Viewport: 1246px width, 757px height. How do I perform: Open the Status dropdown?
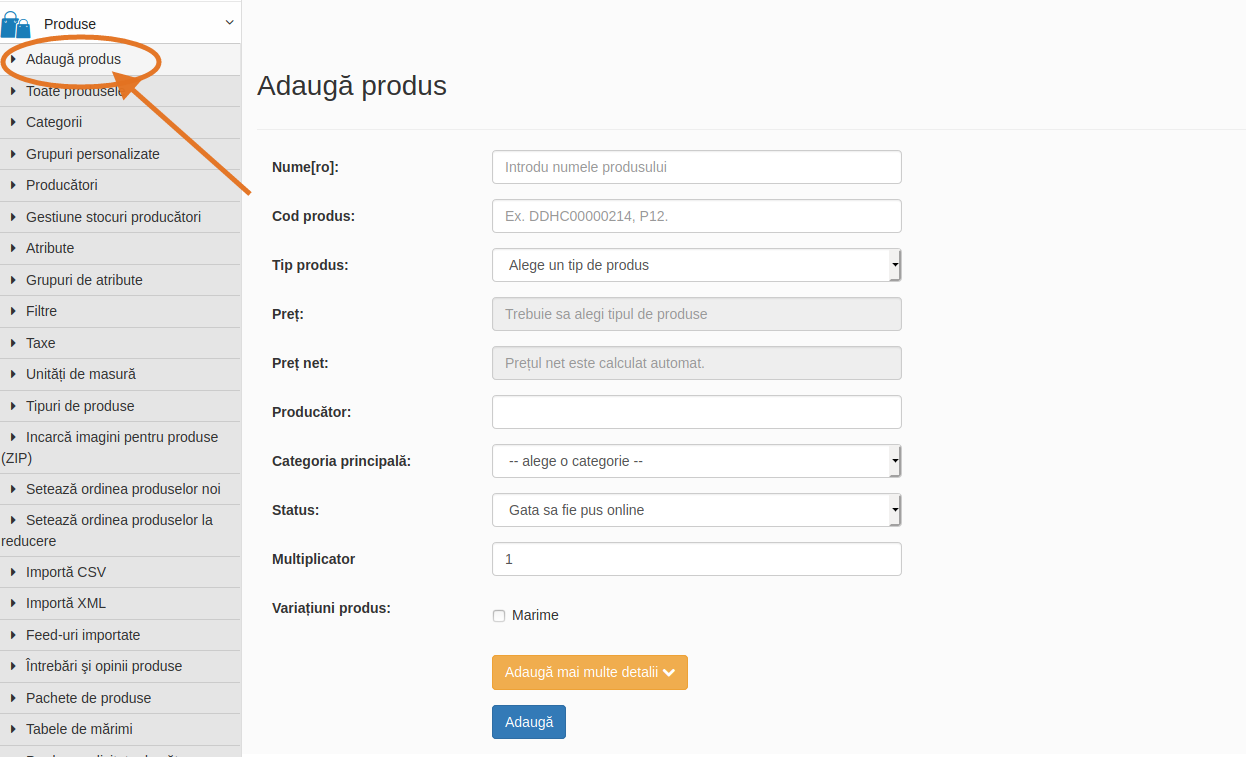[x=697, y=510]
